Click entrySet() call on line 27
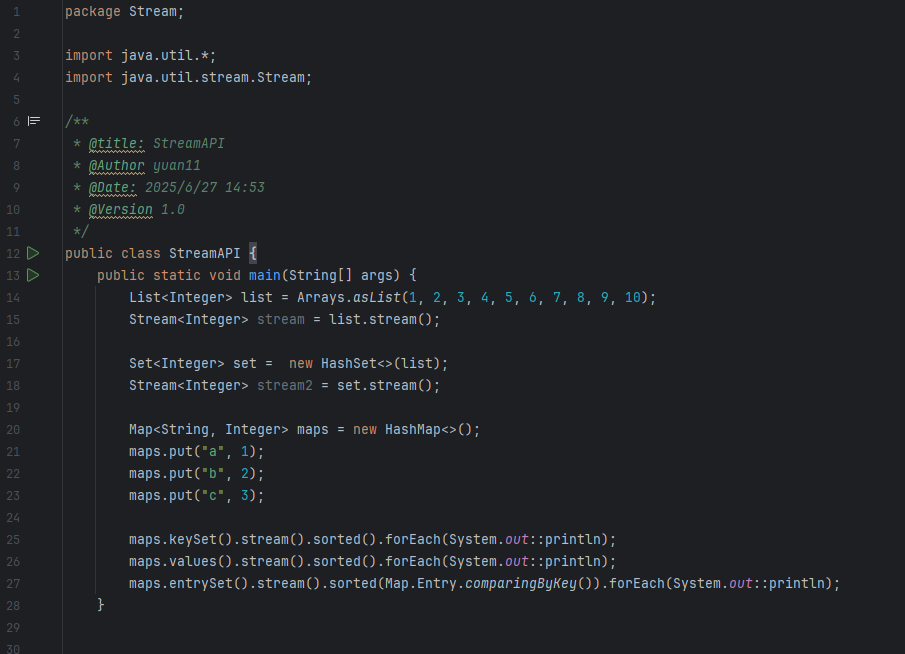 (x=208, y=584)
